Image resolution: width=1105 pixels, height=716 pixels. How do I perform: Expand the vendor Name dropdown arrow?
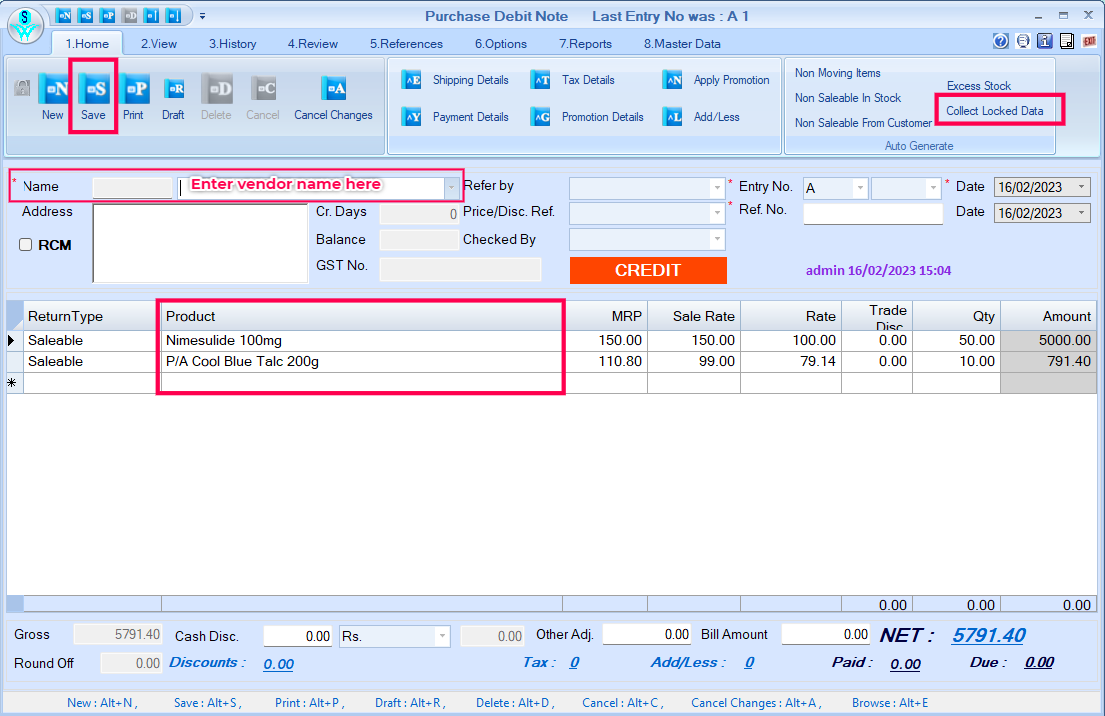pyautogui.click(x=451, y=187)
